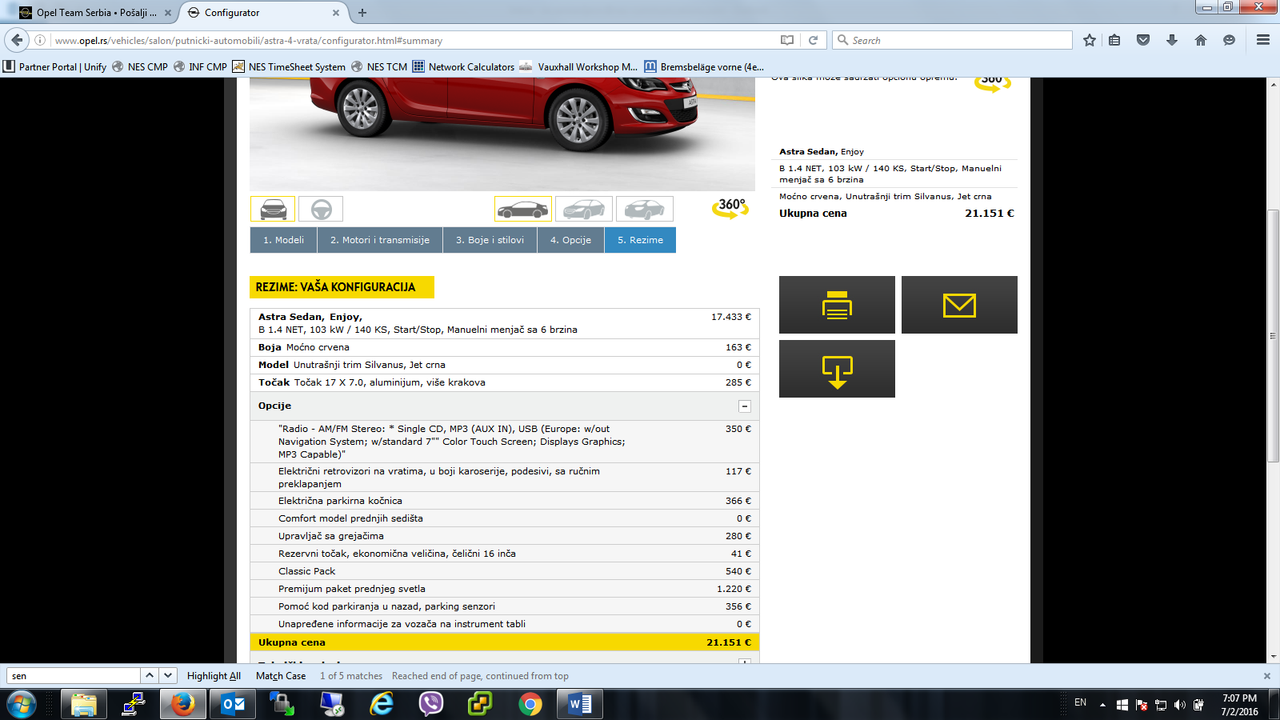
Task: Find previous match with up arrow
Action: (150, 676)
